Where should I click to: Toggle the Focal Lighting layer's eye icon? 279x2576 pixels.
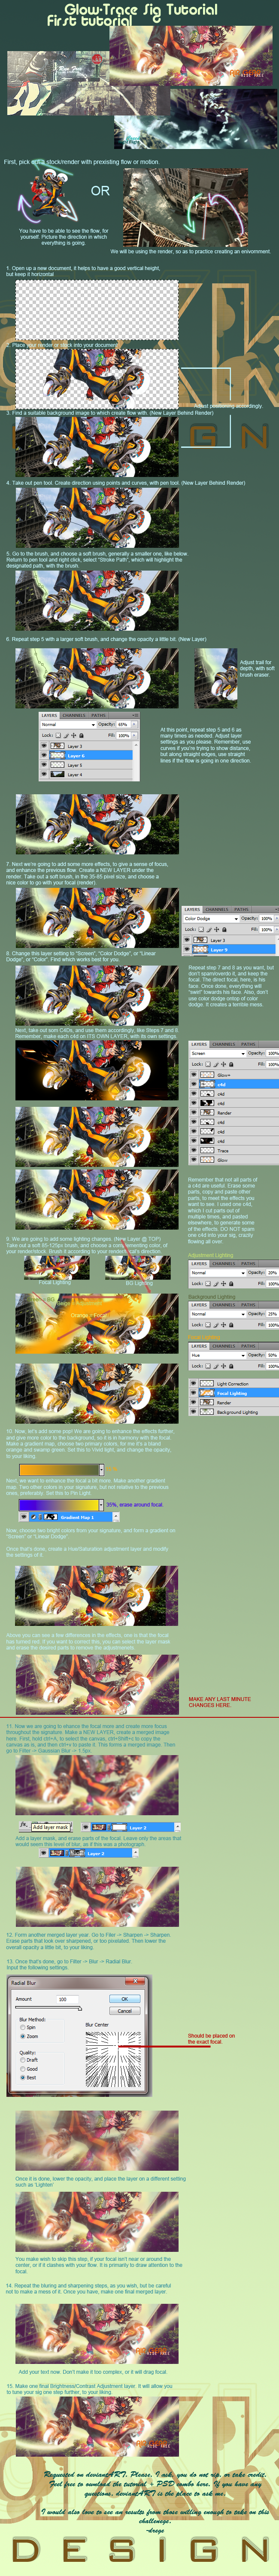tap(193, 1393)
